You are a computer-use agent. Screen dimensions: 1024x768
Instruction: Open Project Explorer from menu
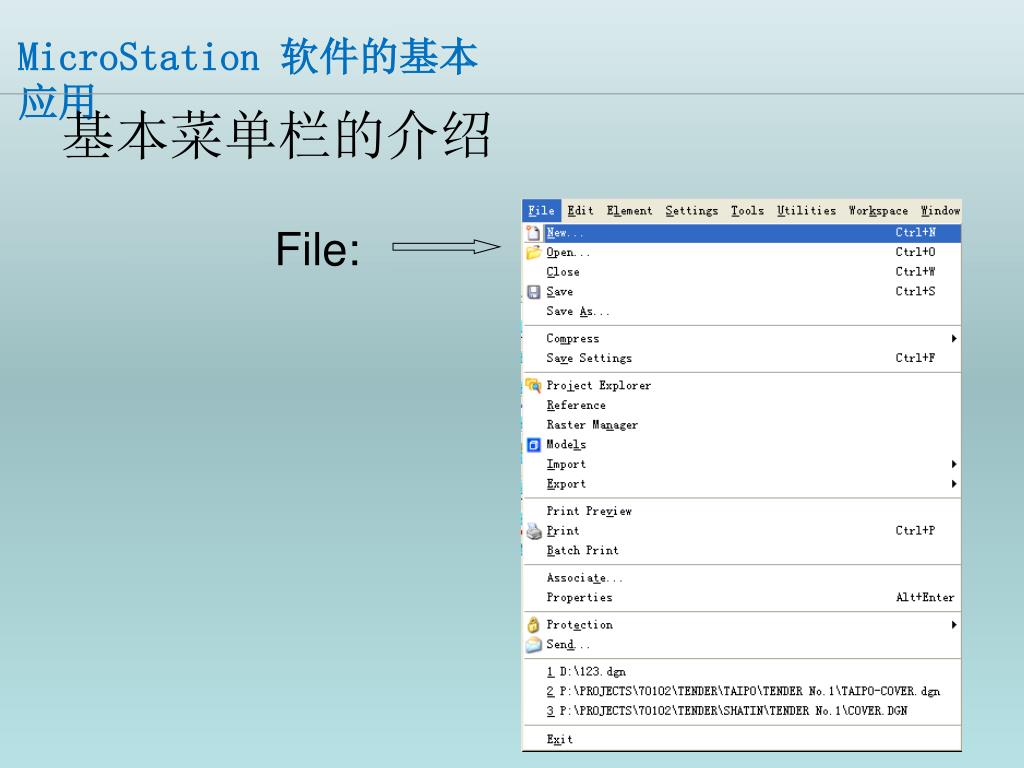[742, 385]
